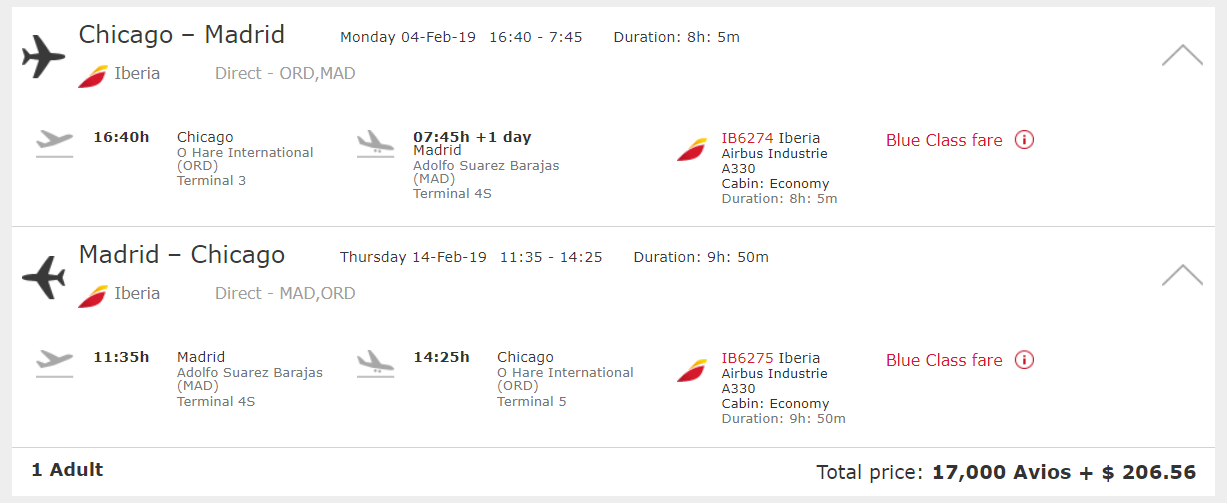Open info icon for return Blue Class fare

click(x=1024, y=360)
